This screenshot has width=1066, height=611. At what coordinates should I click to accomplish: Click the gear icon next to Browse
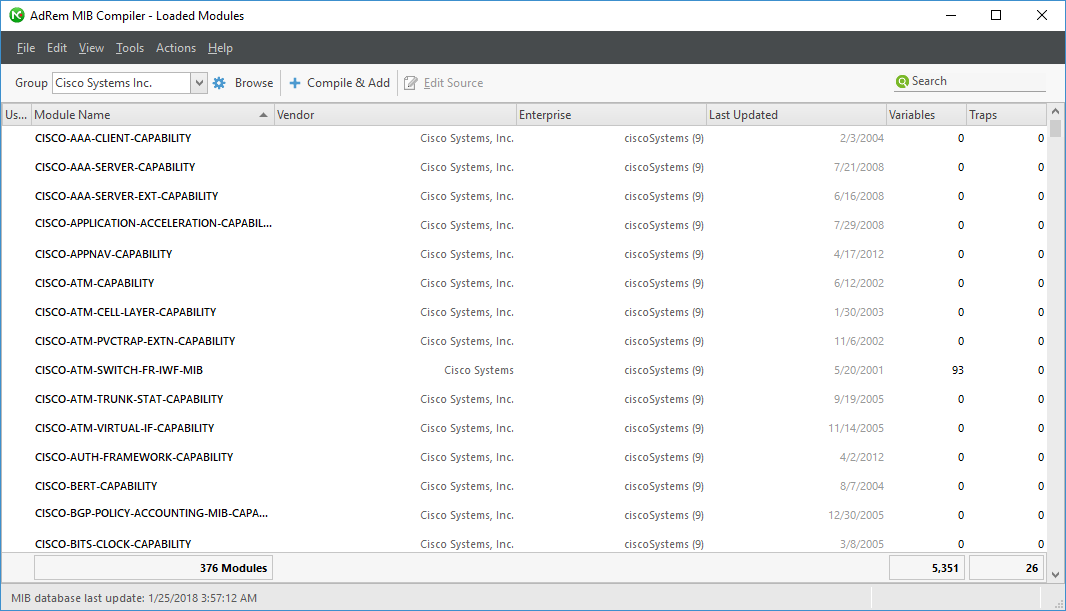click(219, 83)
